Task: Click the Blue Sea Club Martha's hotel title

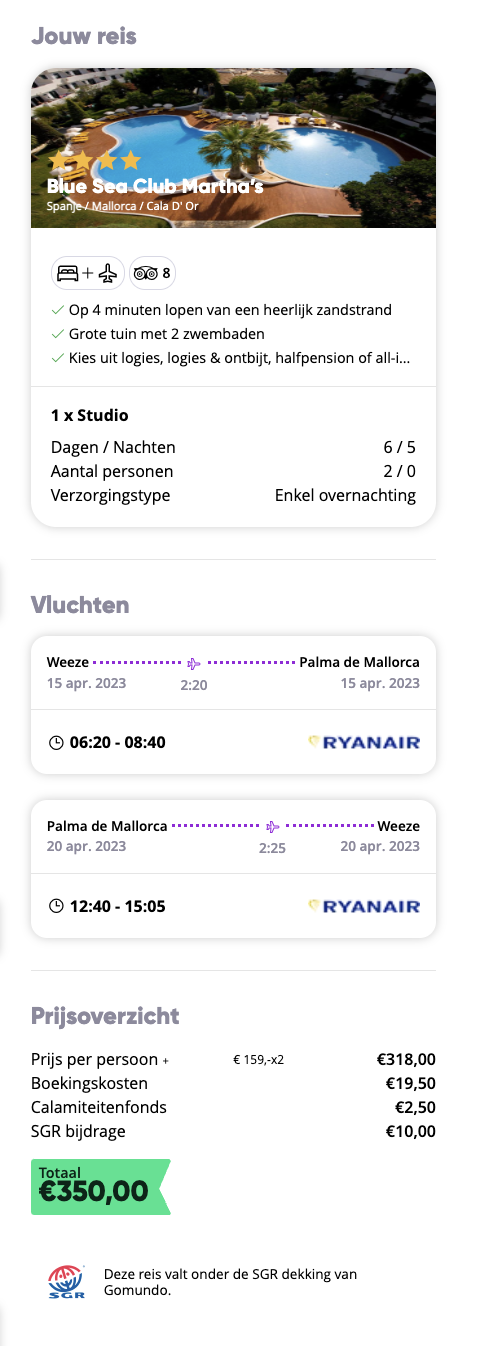Action: [x=155, y=186]
